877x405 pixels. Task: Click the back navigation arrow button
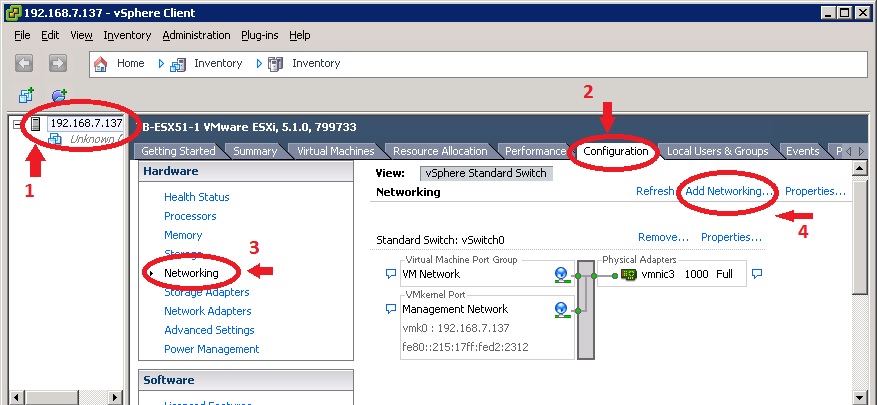(x=25, y=63)
